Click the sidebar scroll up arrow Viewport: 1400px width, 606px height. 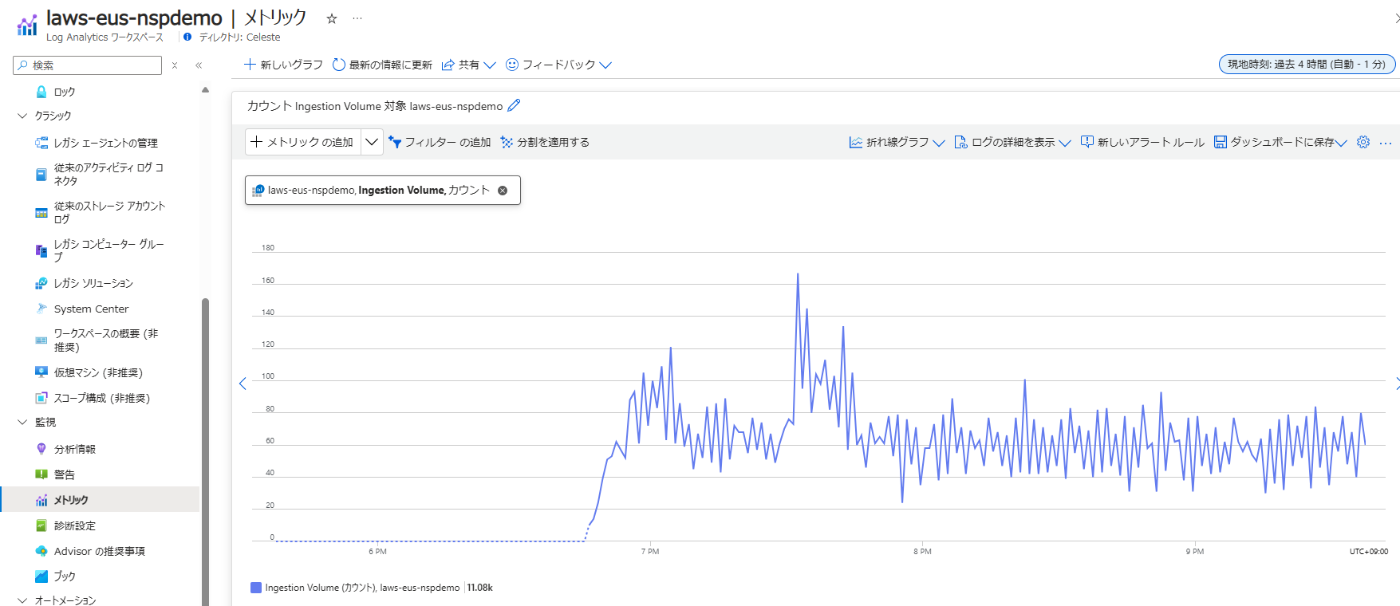click(x=206, y=90)
